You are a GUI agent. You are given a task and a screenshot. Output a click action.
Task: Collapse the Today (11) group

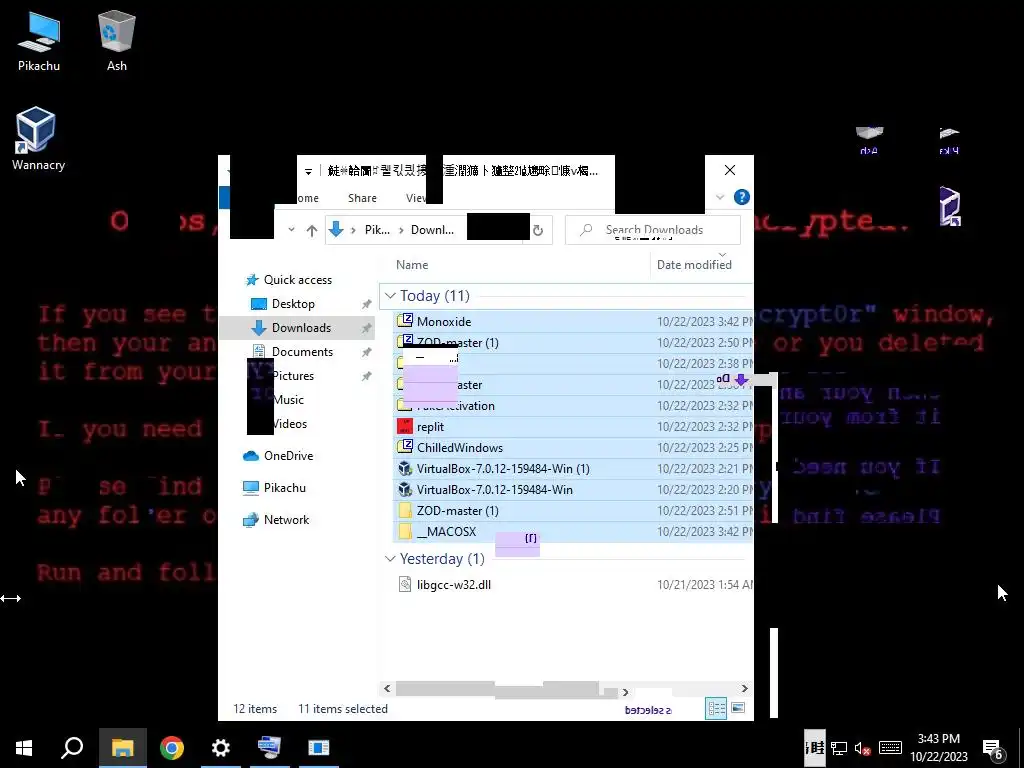[390, 296]
